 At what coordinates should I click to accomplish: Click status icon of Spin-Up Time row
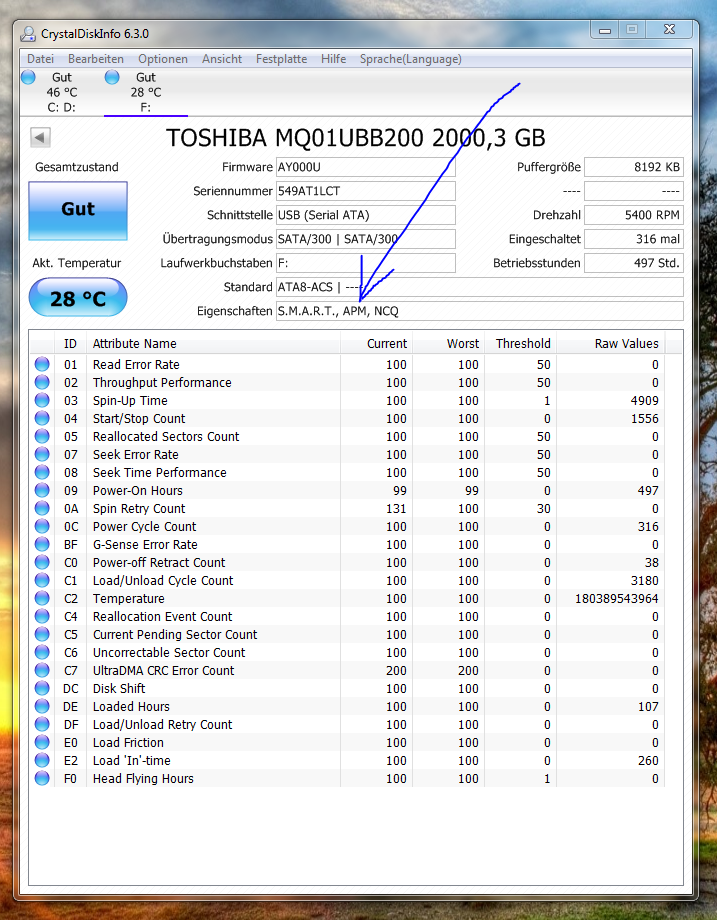pos(42,400)
